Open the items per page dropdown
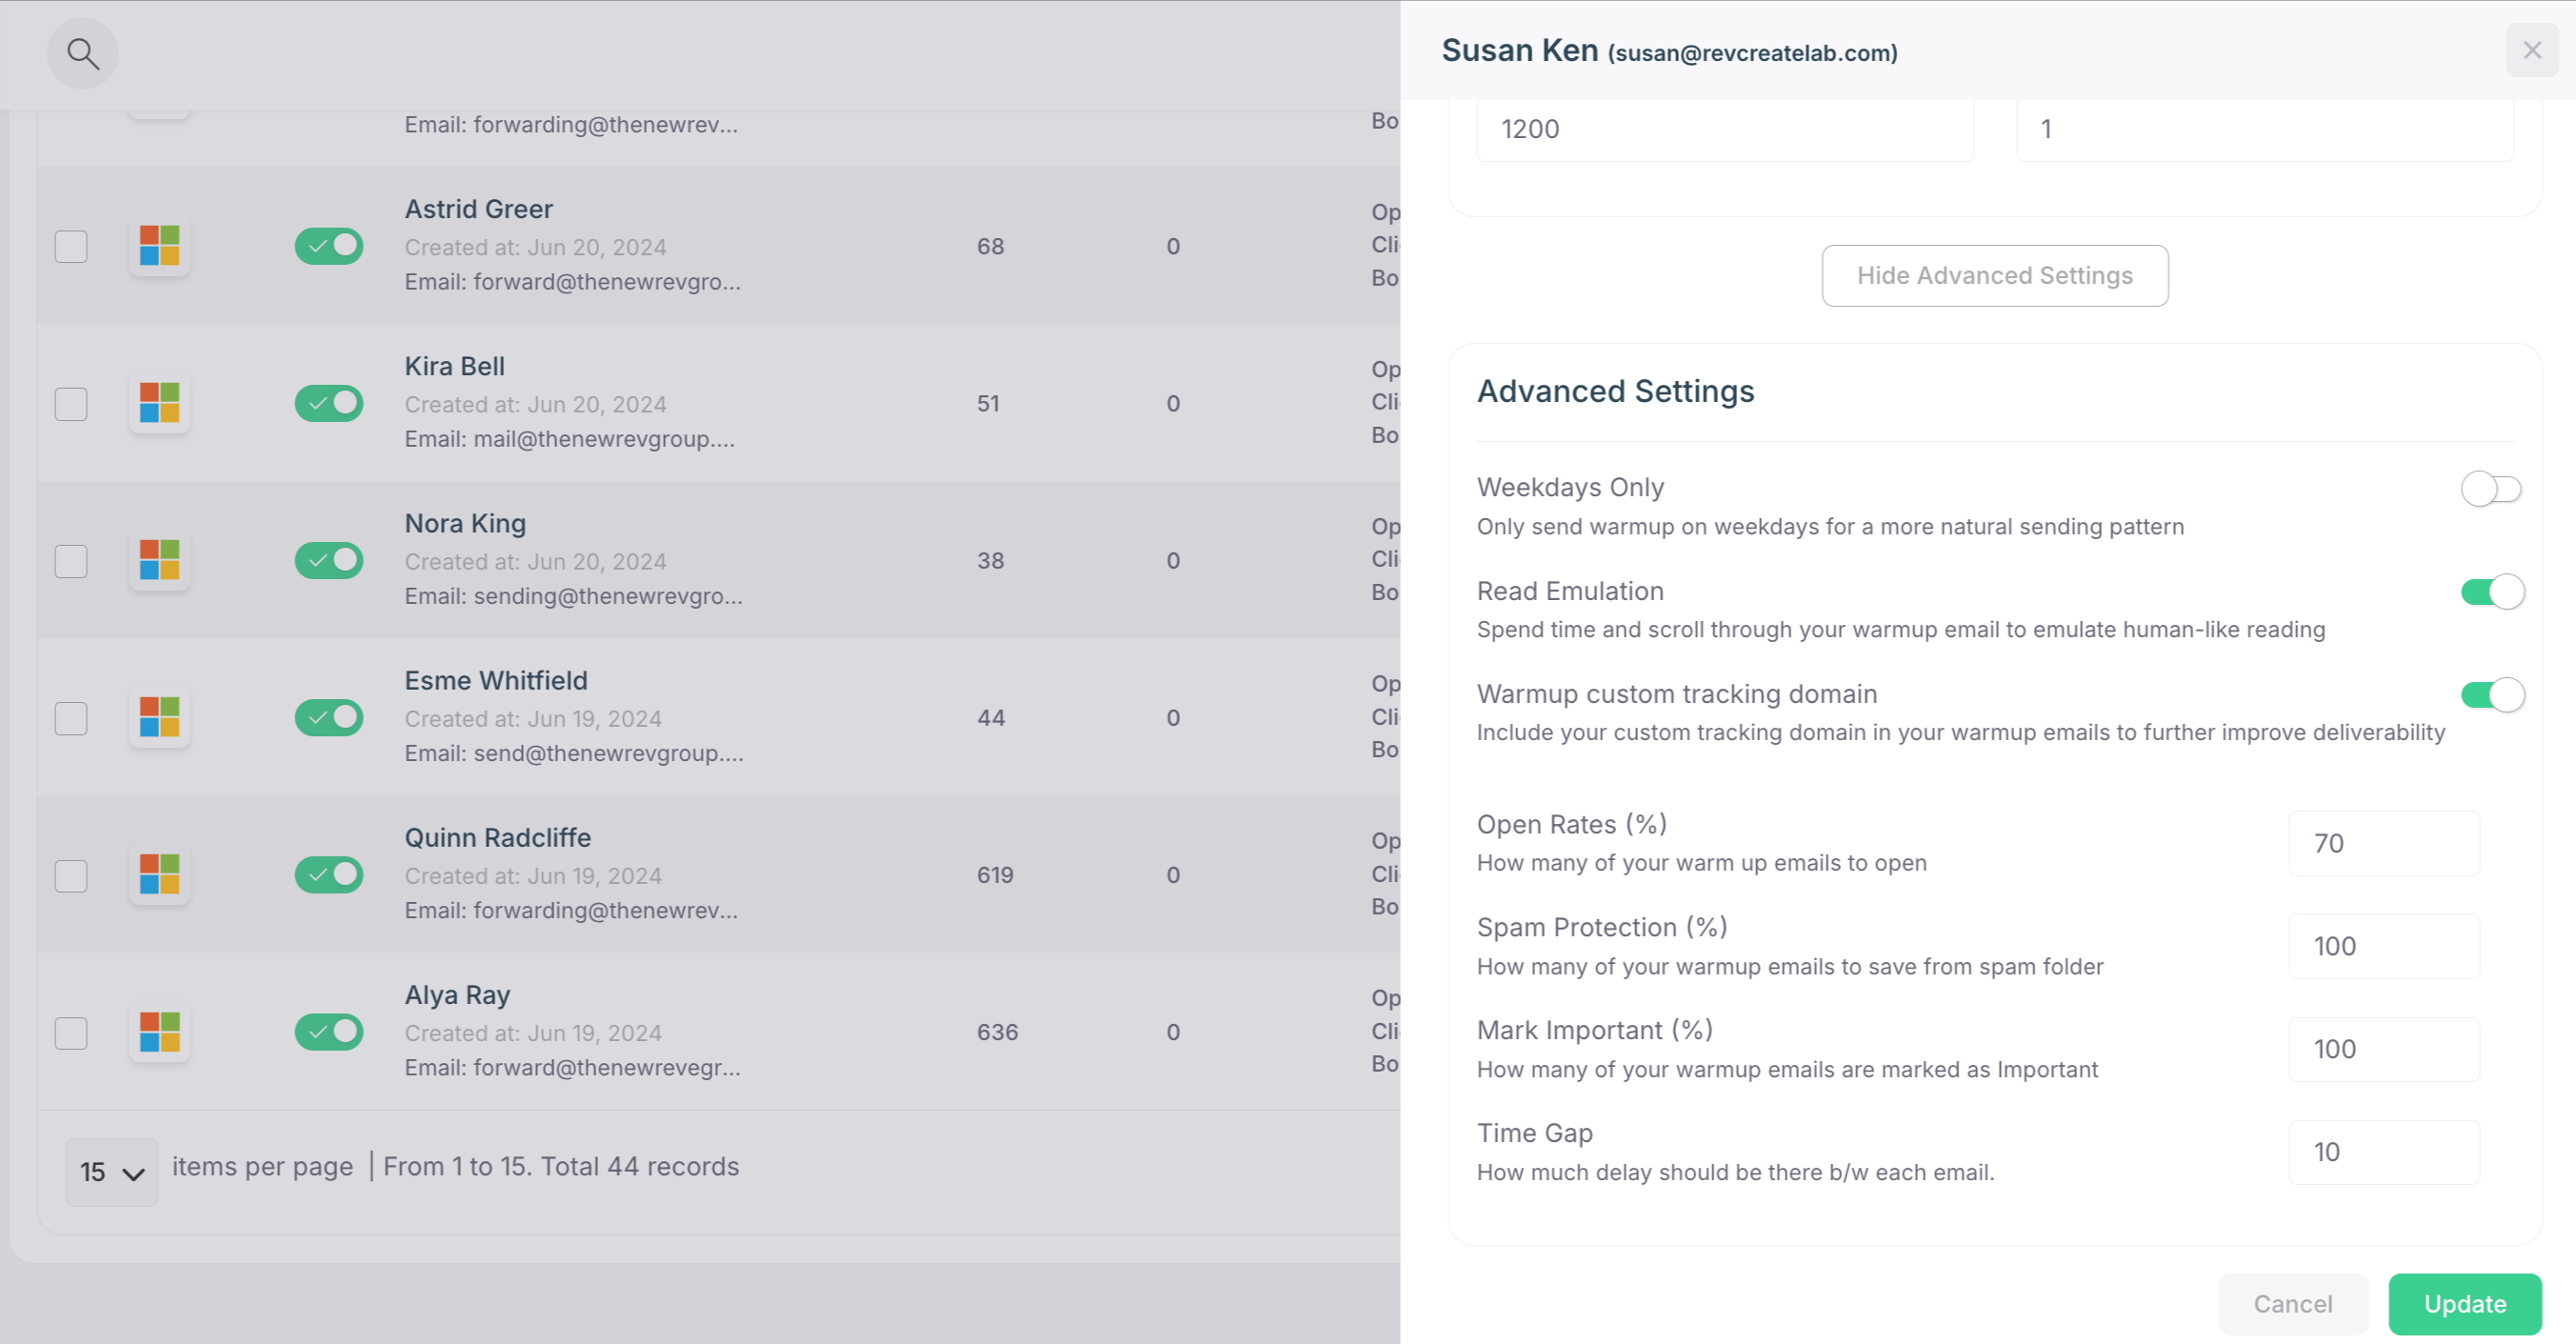Image resolution: width=2576 pixels, height=1344 pixels. point(111,1171)
